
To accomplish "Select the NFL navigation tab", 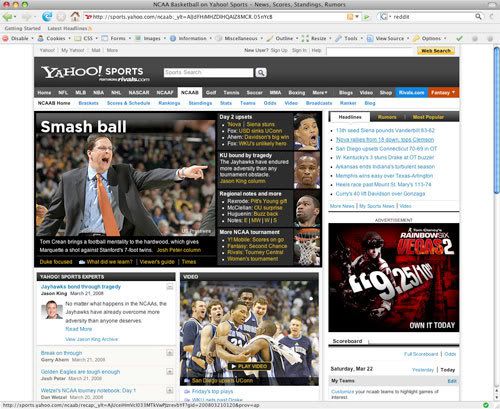I will click(x=63, y=93).
